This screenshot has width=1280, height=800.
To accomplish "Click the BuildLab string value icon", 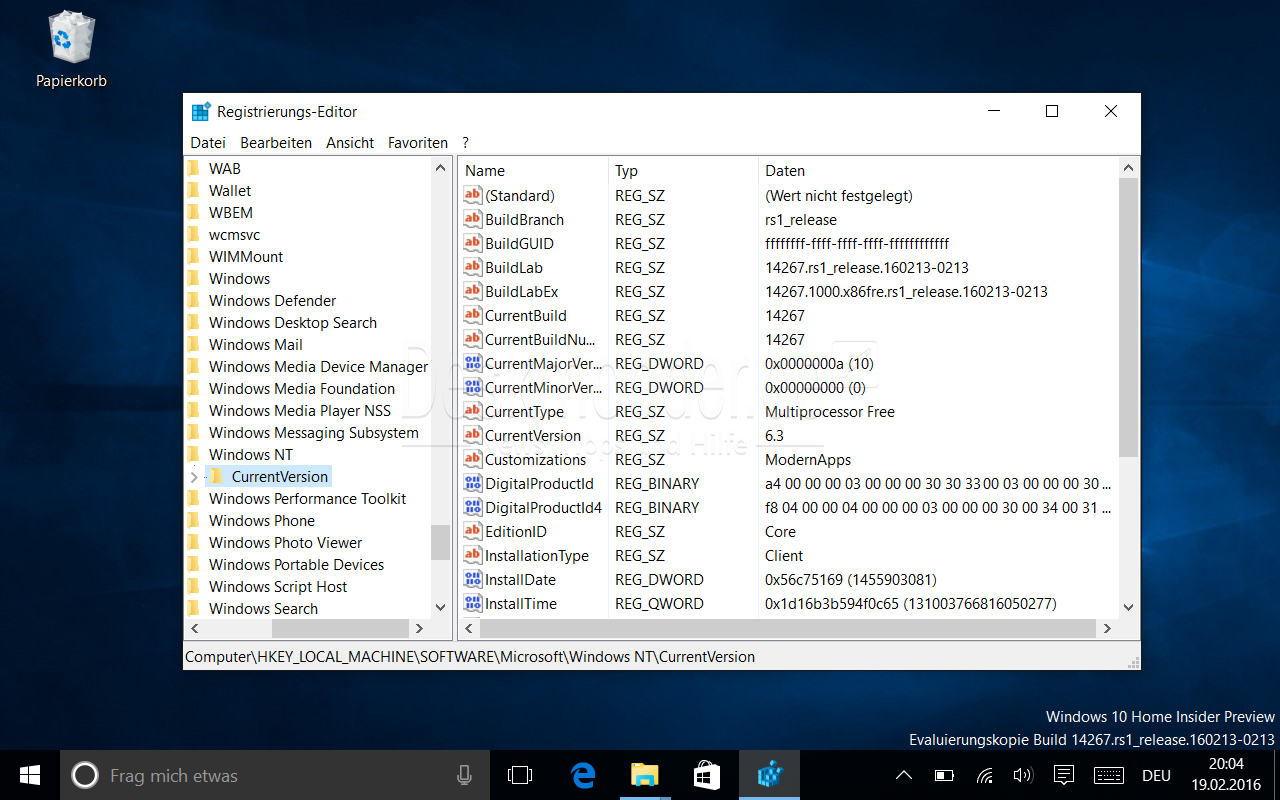I will tap(473, 268).
